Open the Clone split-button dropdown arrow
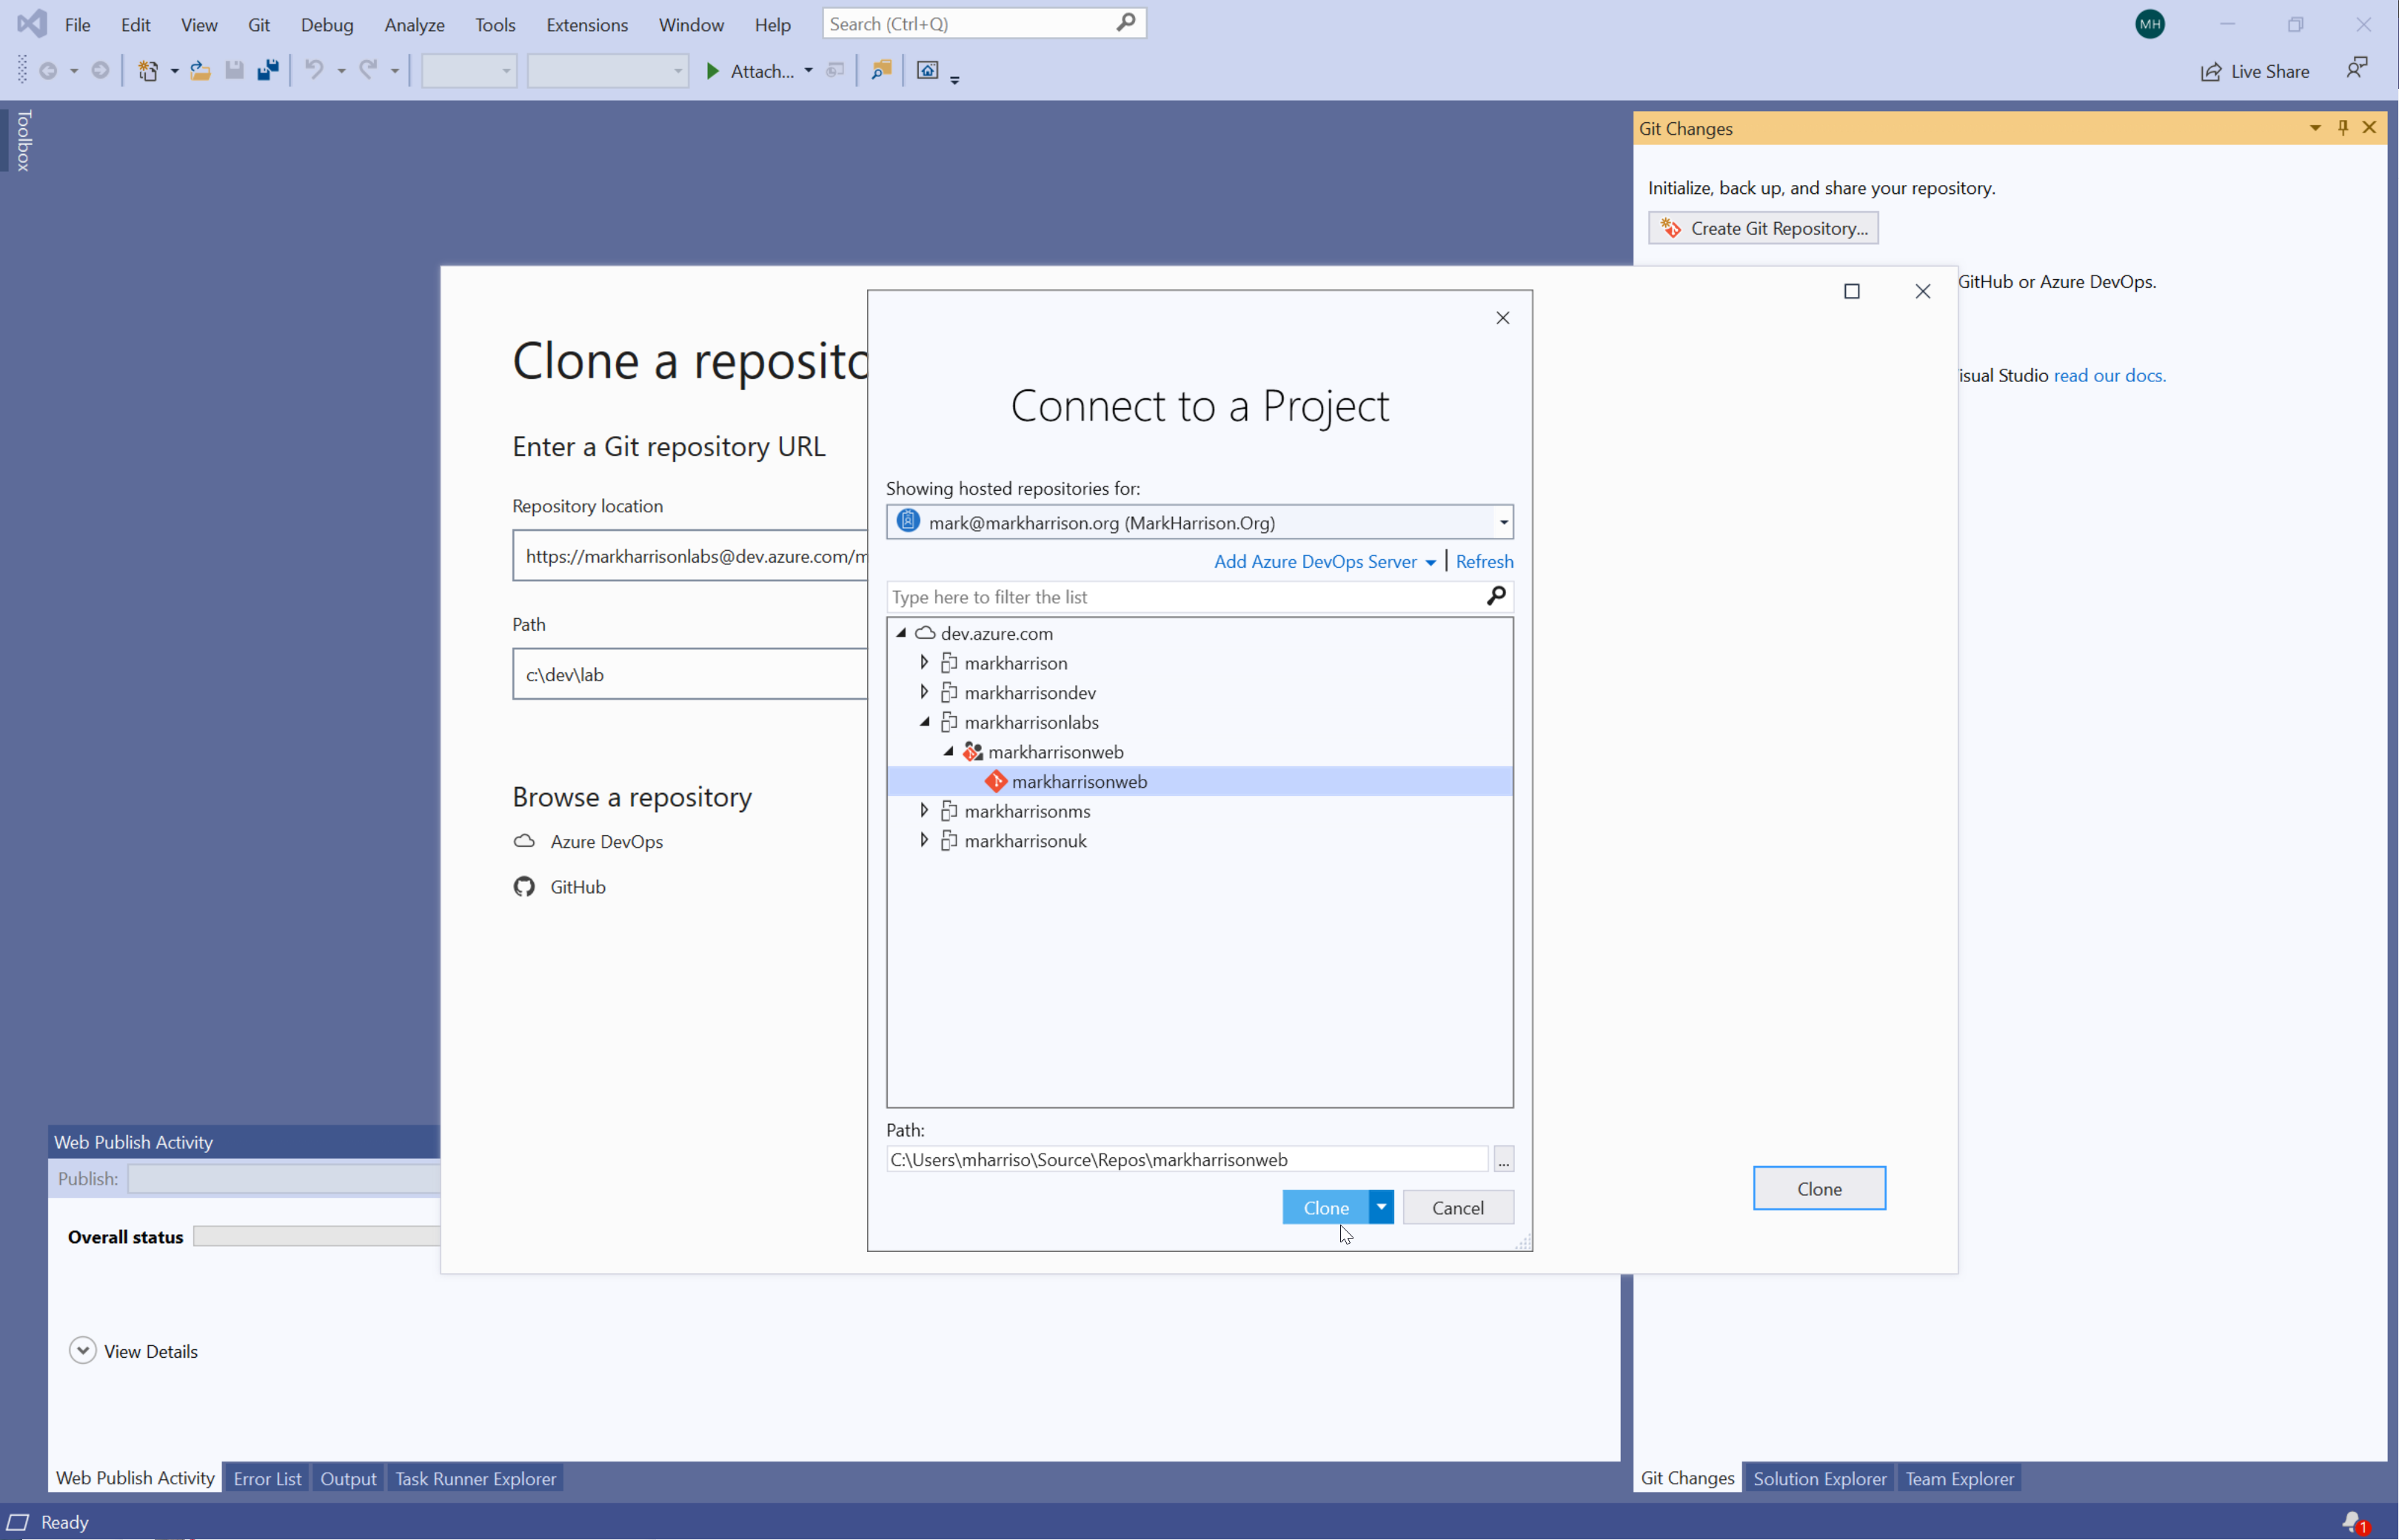This screenshot has height=1540, width=2399. tap(1381, 1207)
